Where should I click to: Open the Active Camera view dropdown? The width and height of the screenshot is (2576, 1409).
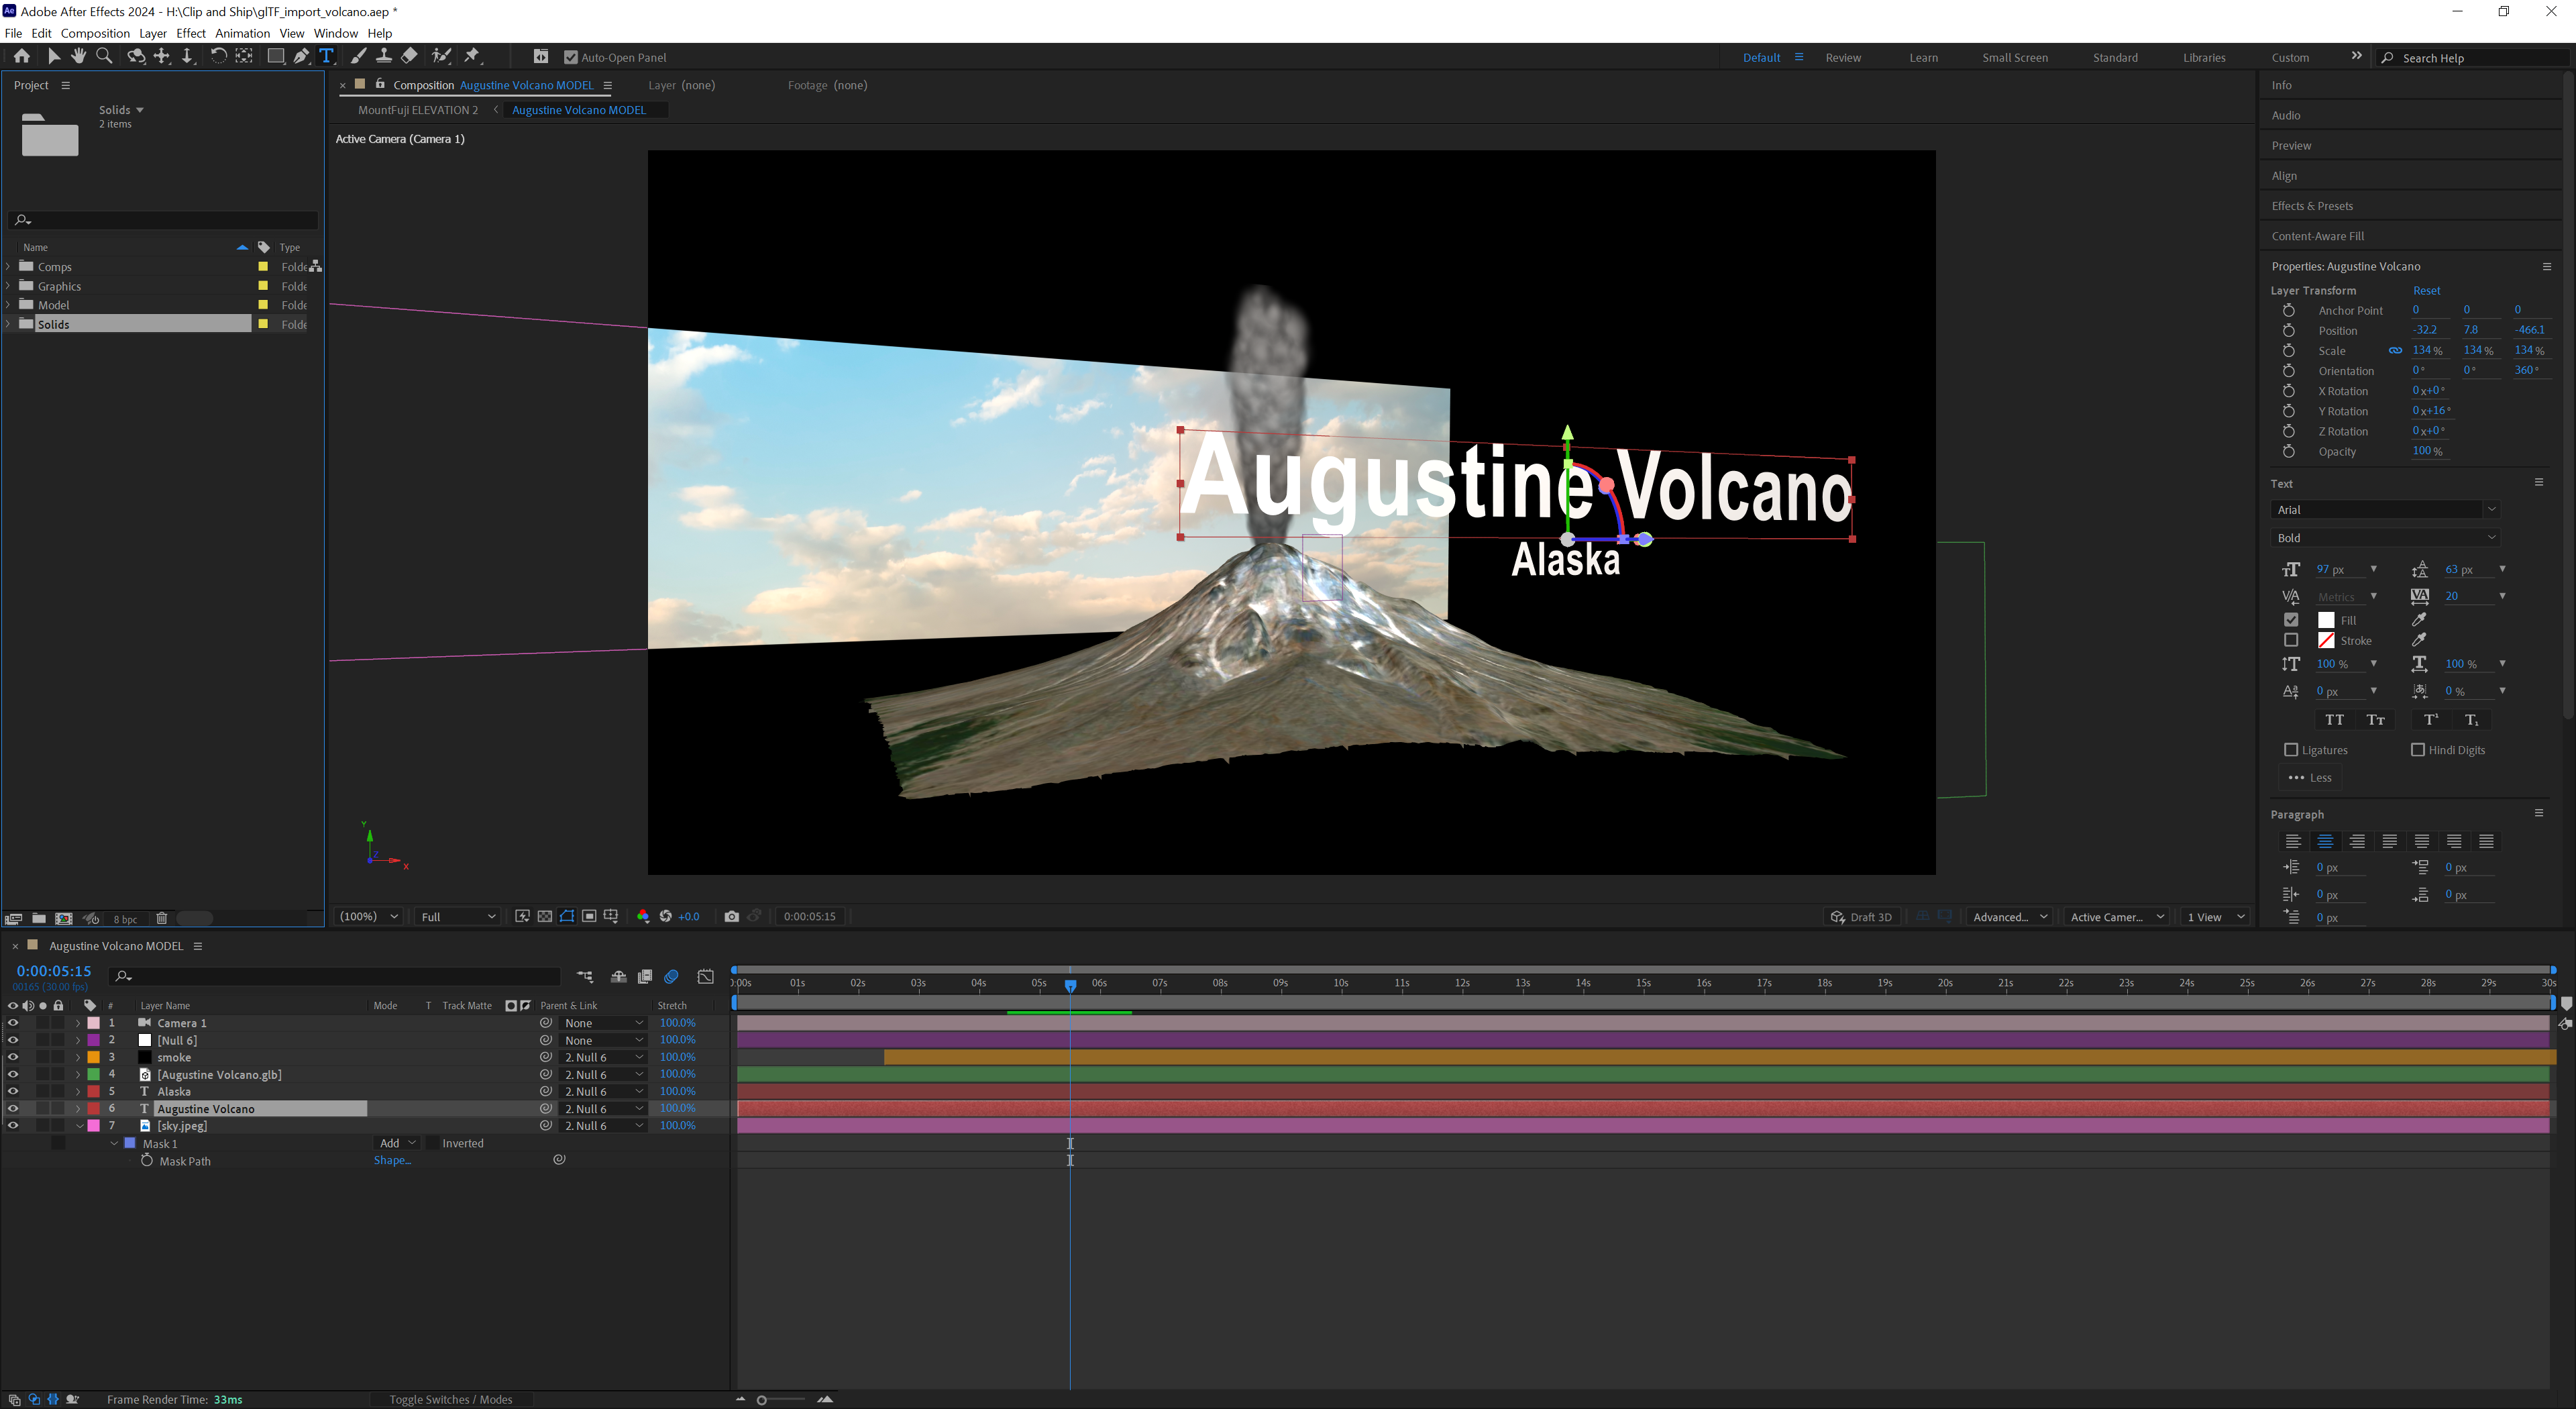[x=2115, y=916]
